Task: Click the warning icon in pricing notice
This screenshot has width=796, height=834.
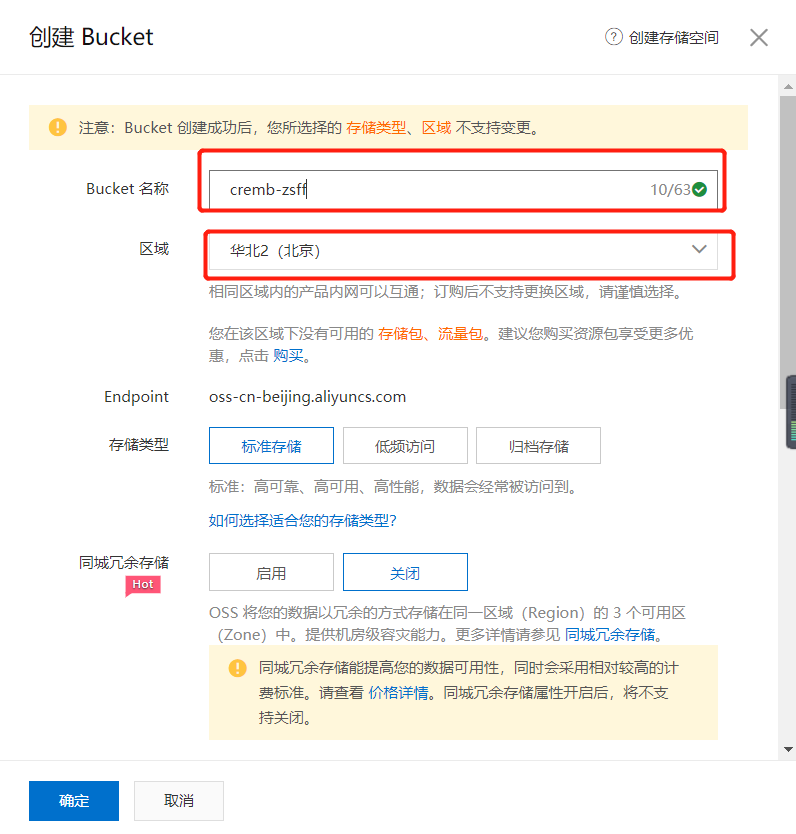Action: click(238, 668)
